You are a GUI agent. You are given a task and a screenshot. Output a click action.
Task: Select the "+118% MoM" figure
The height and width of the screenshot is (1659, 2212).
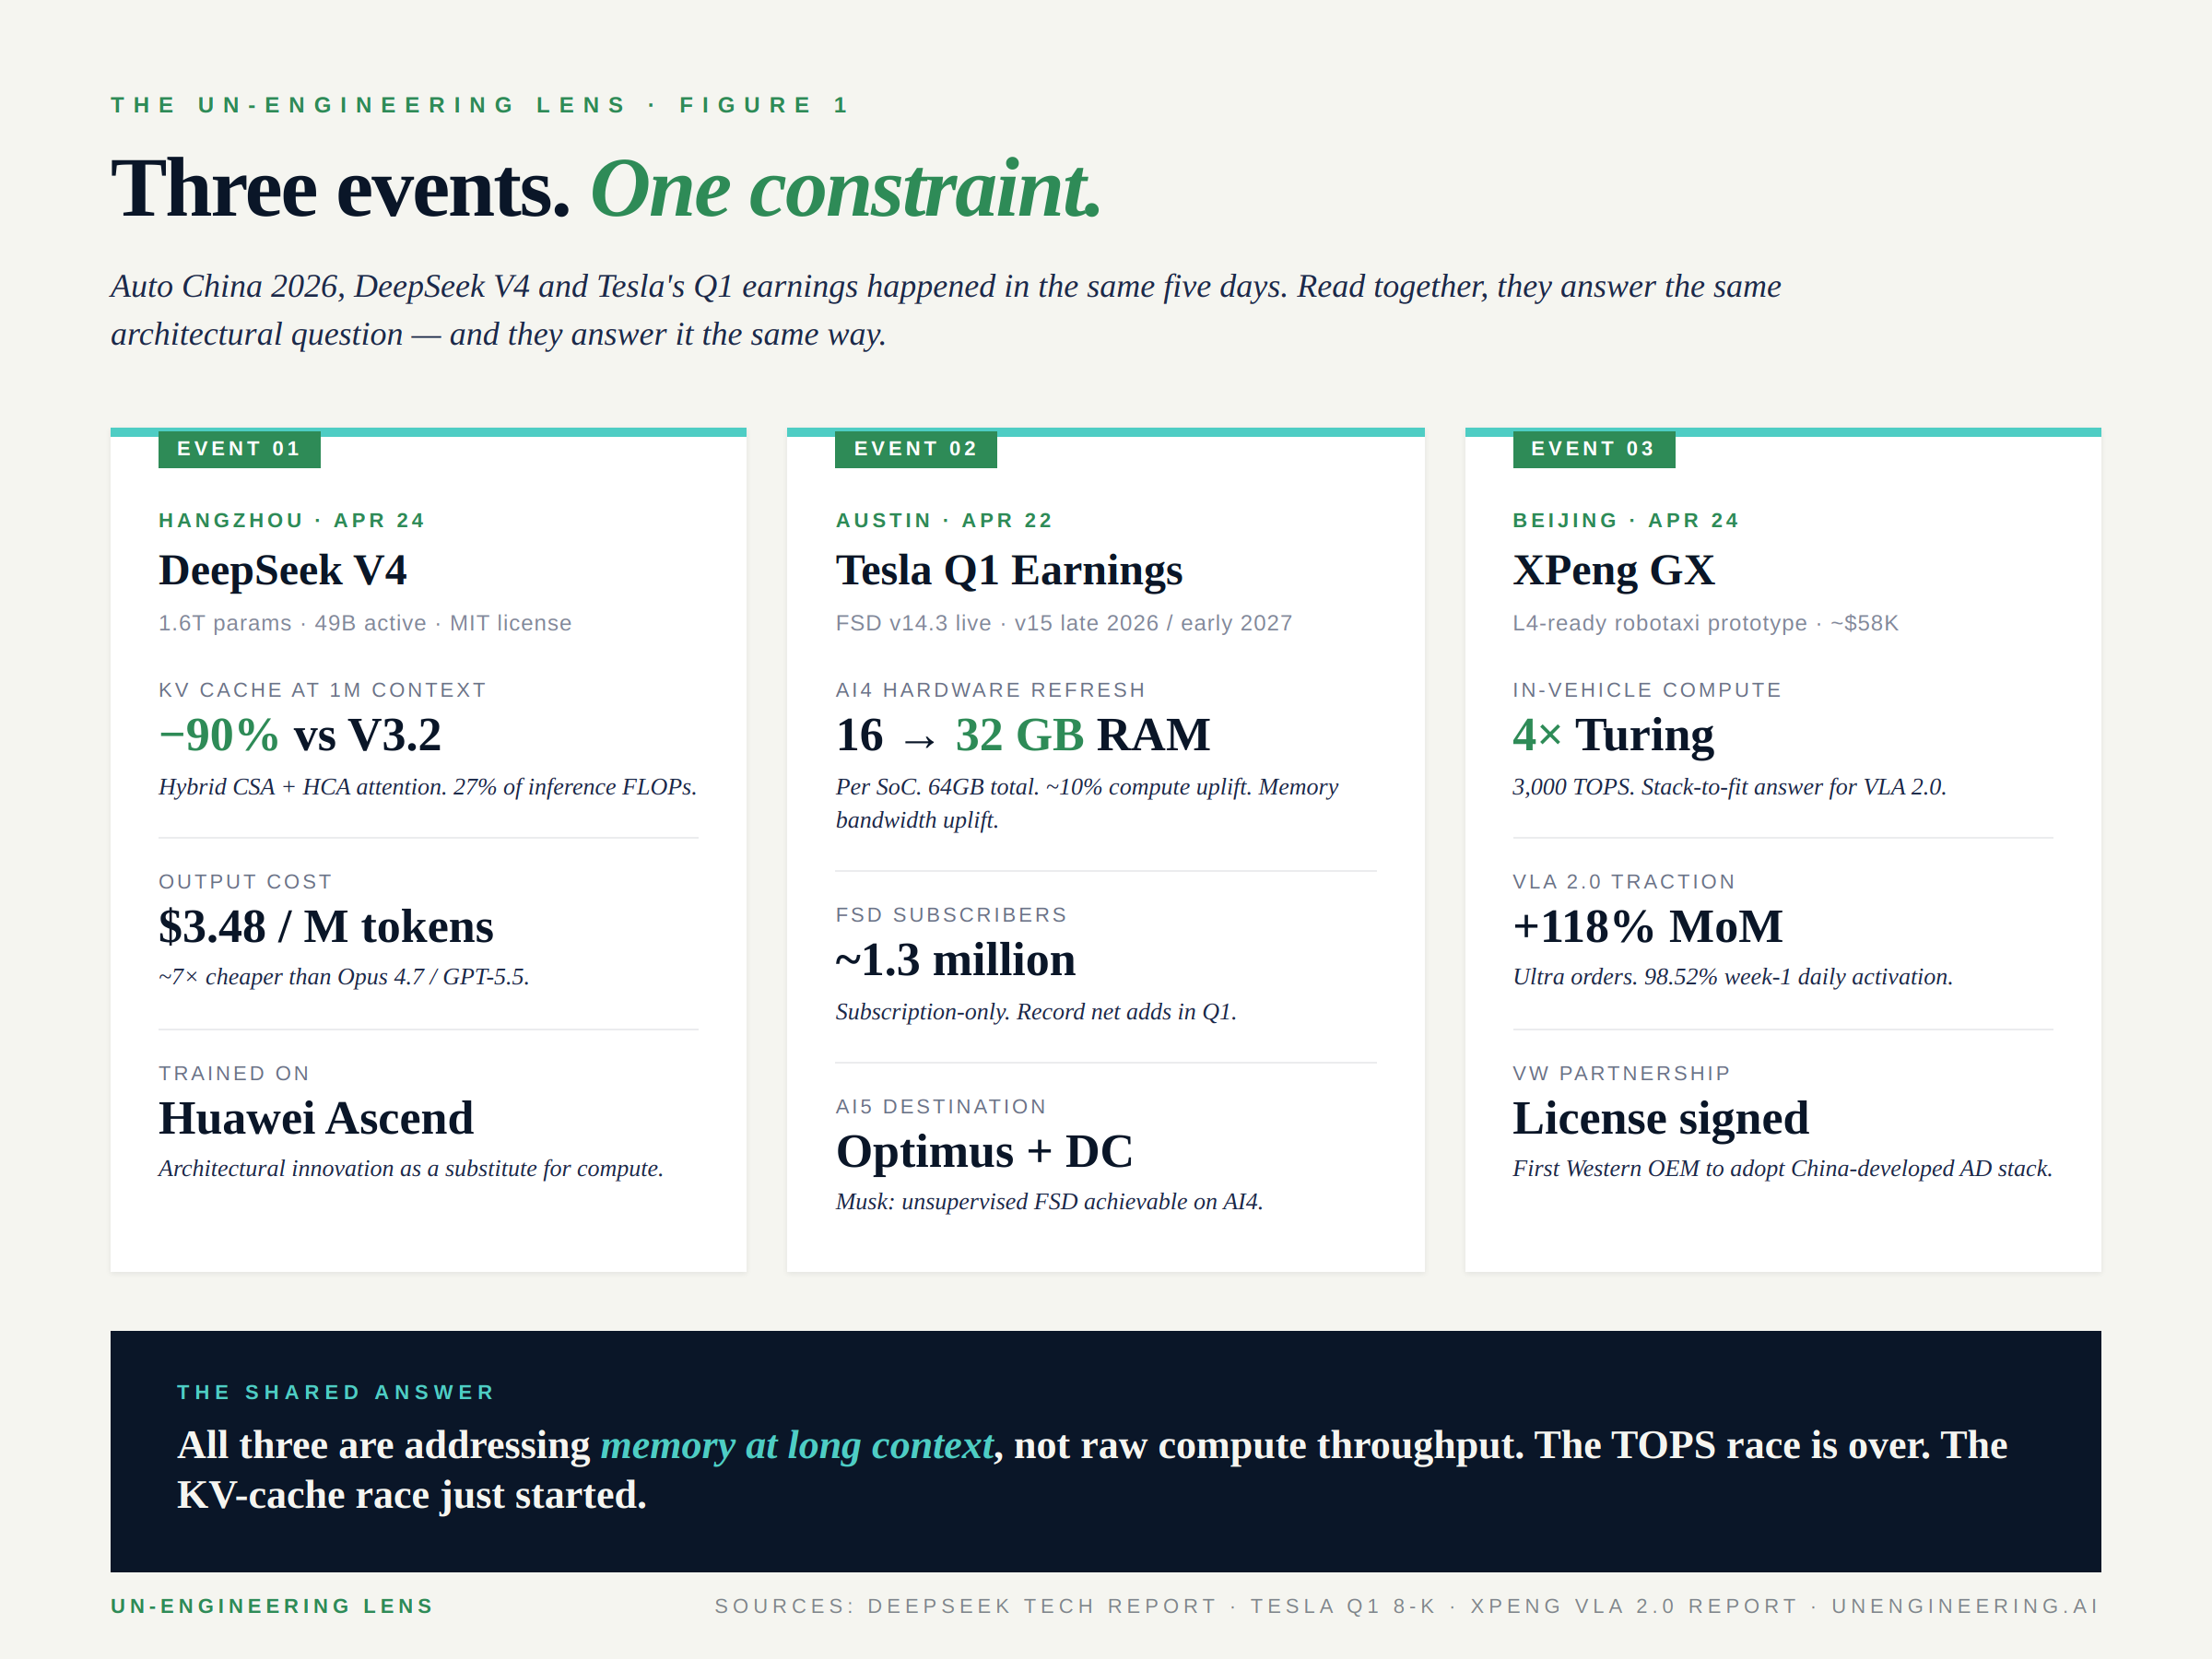(x=1647, y=927)
